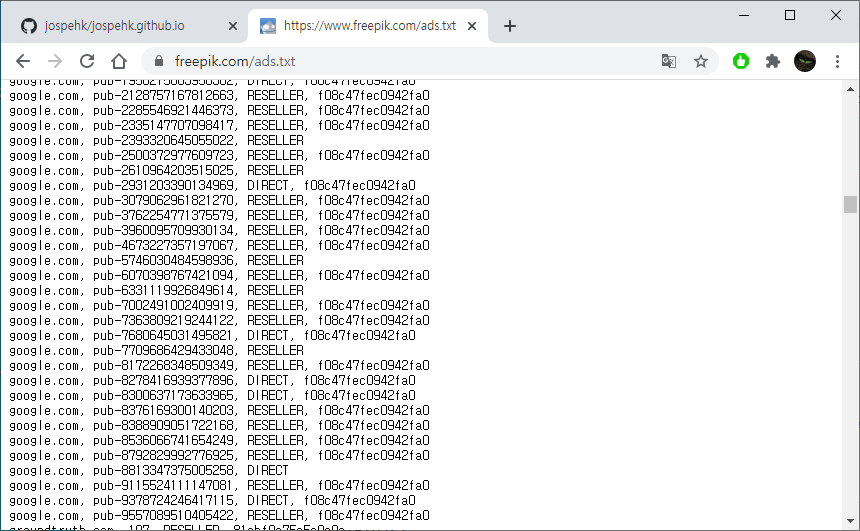Click the freepik tab favicon

(x=268, y=26)
